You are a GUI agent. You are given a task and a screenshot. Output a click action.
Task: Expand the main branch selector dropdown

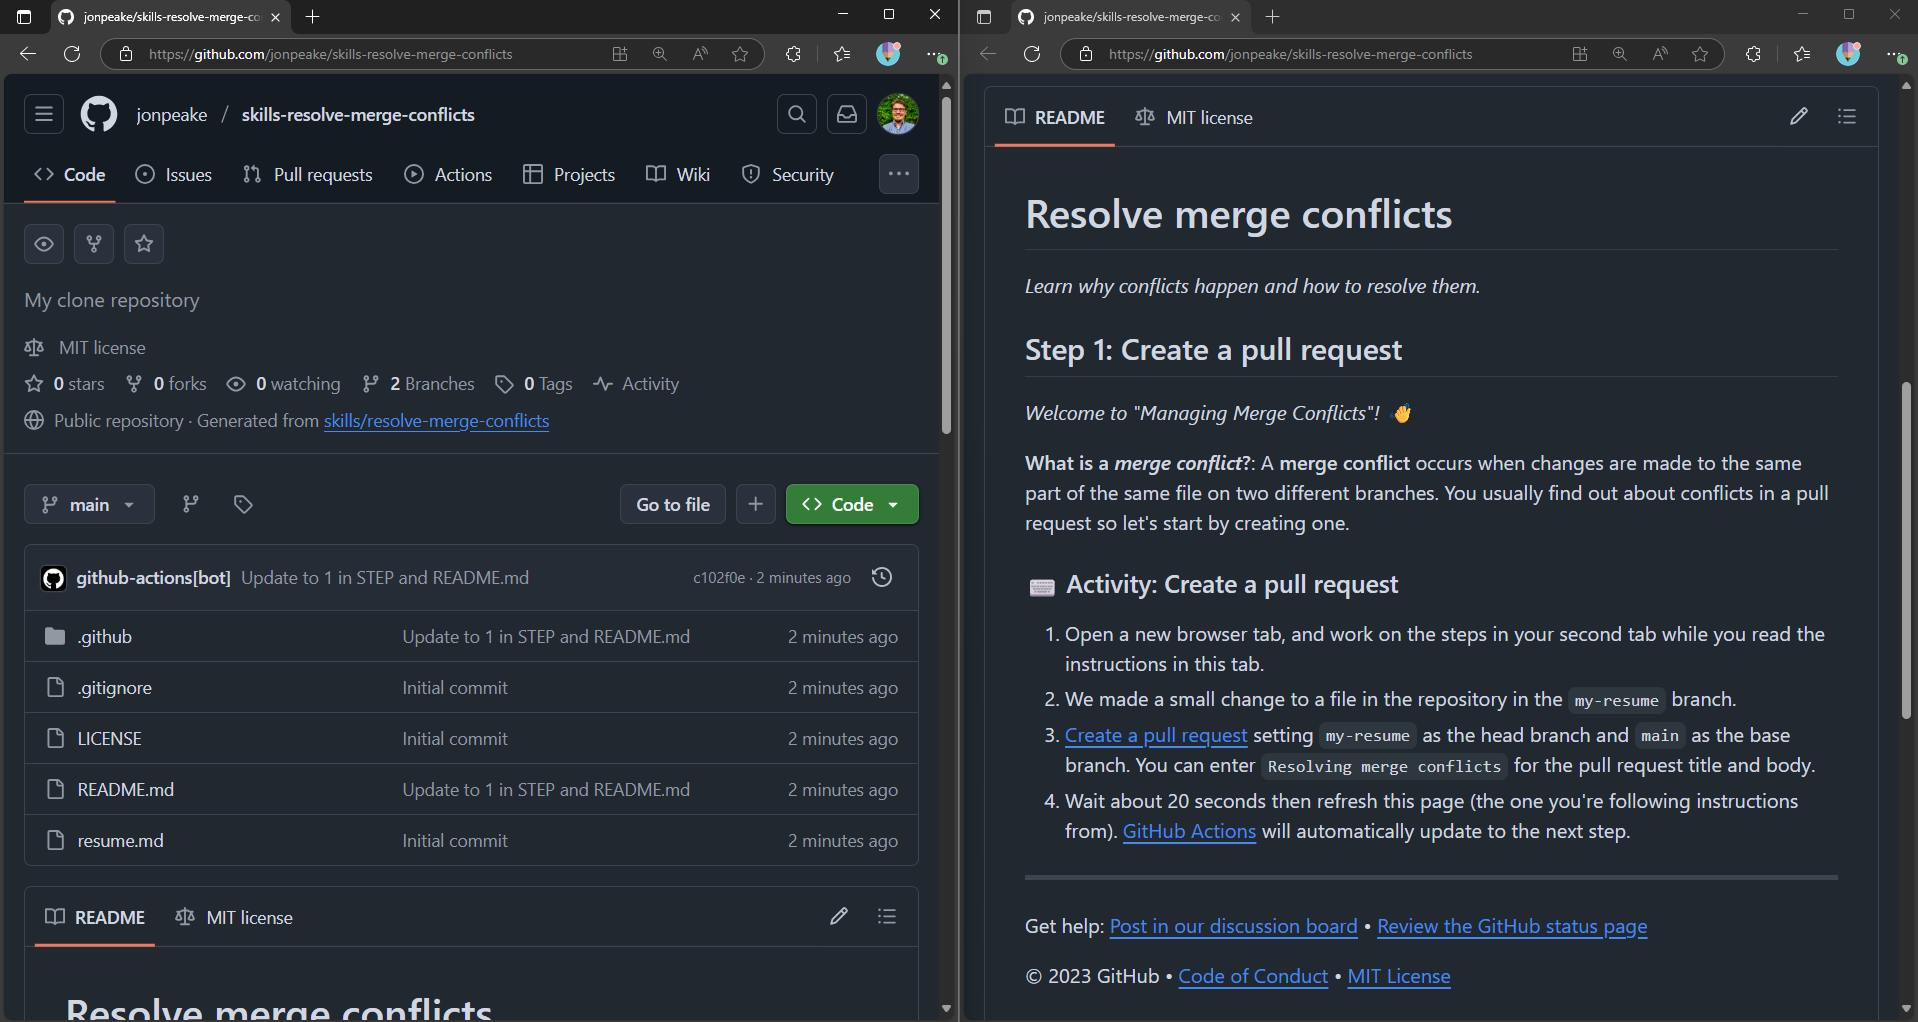pos(89,504)
